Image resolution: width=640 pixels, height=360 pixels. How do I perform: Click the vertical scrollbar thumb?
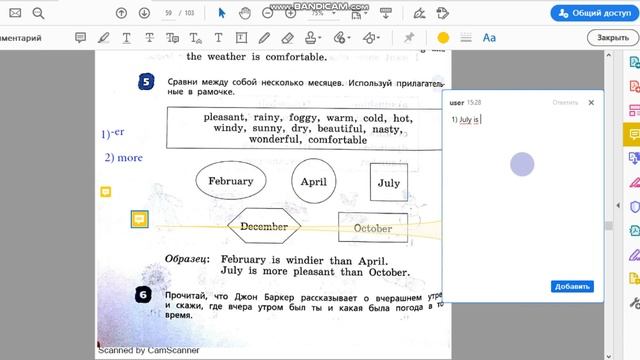coord(609,226)
